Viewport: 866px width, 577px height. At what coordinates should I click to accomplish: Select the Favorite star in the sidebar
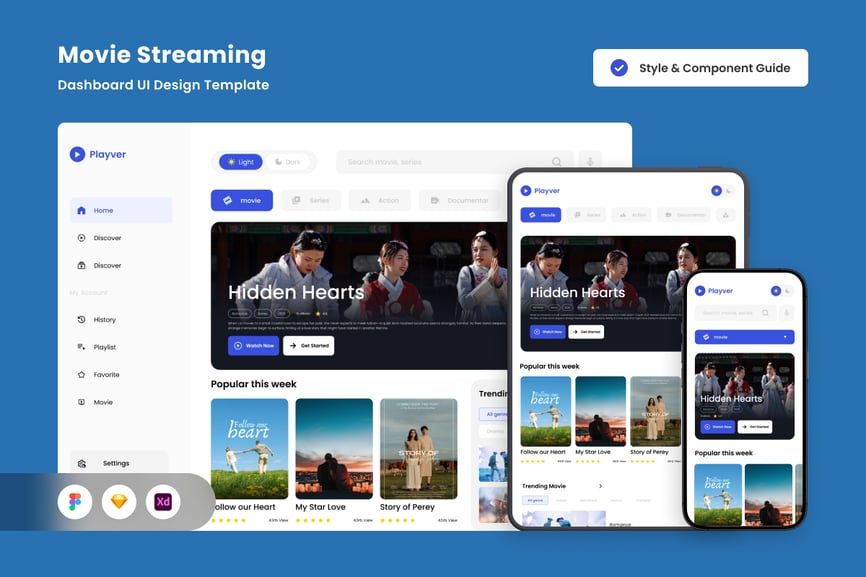tap(82, 375)
